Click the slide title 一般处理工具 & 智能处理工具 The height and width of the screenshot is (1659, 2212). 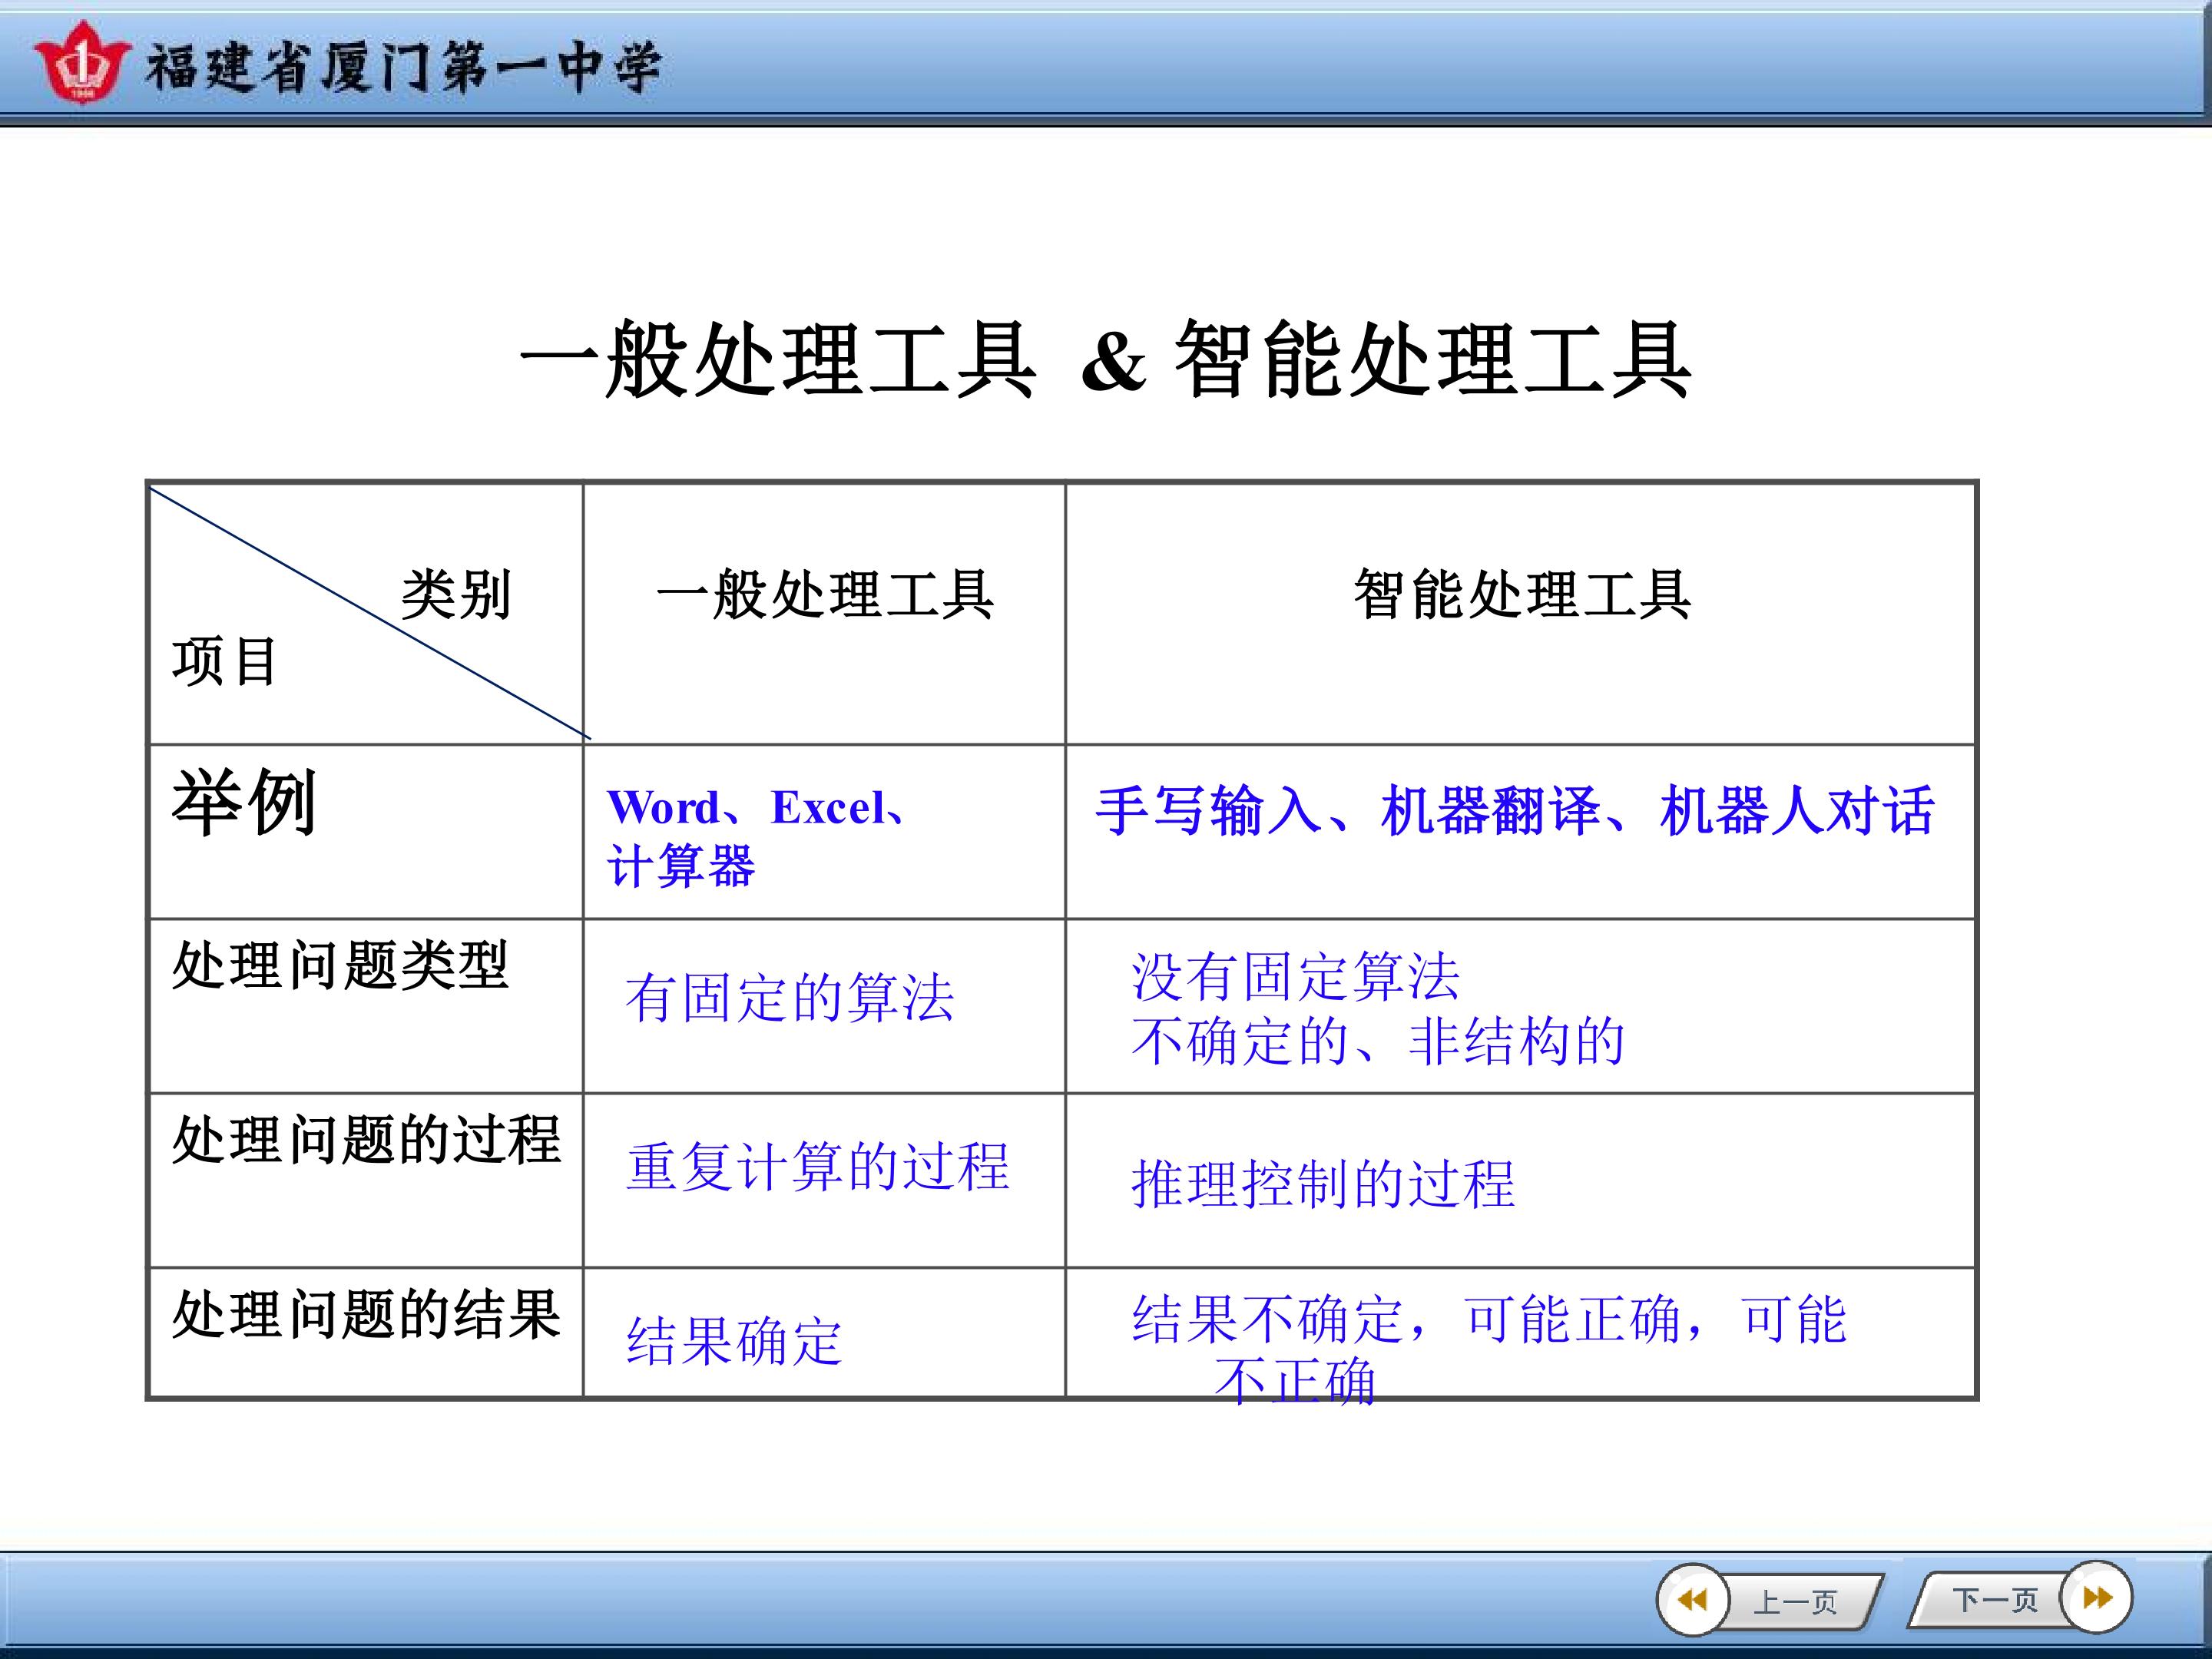click(1106, 360)
